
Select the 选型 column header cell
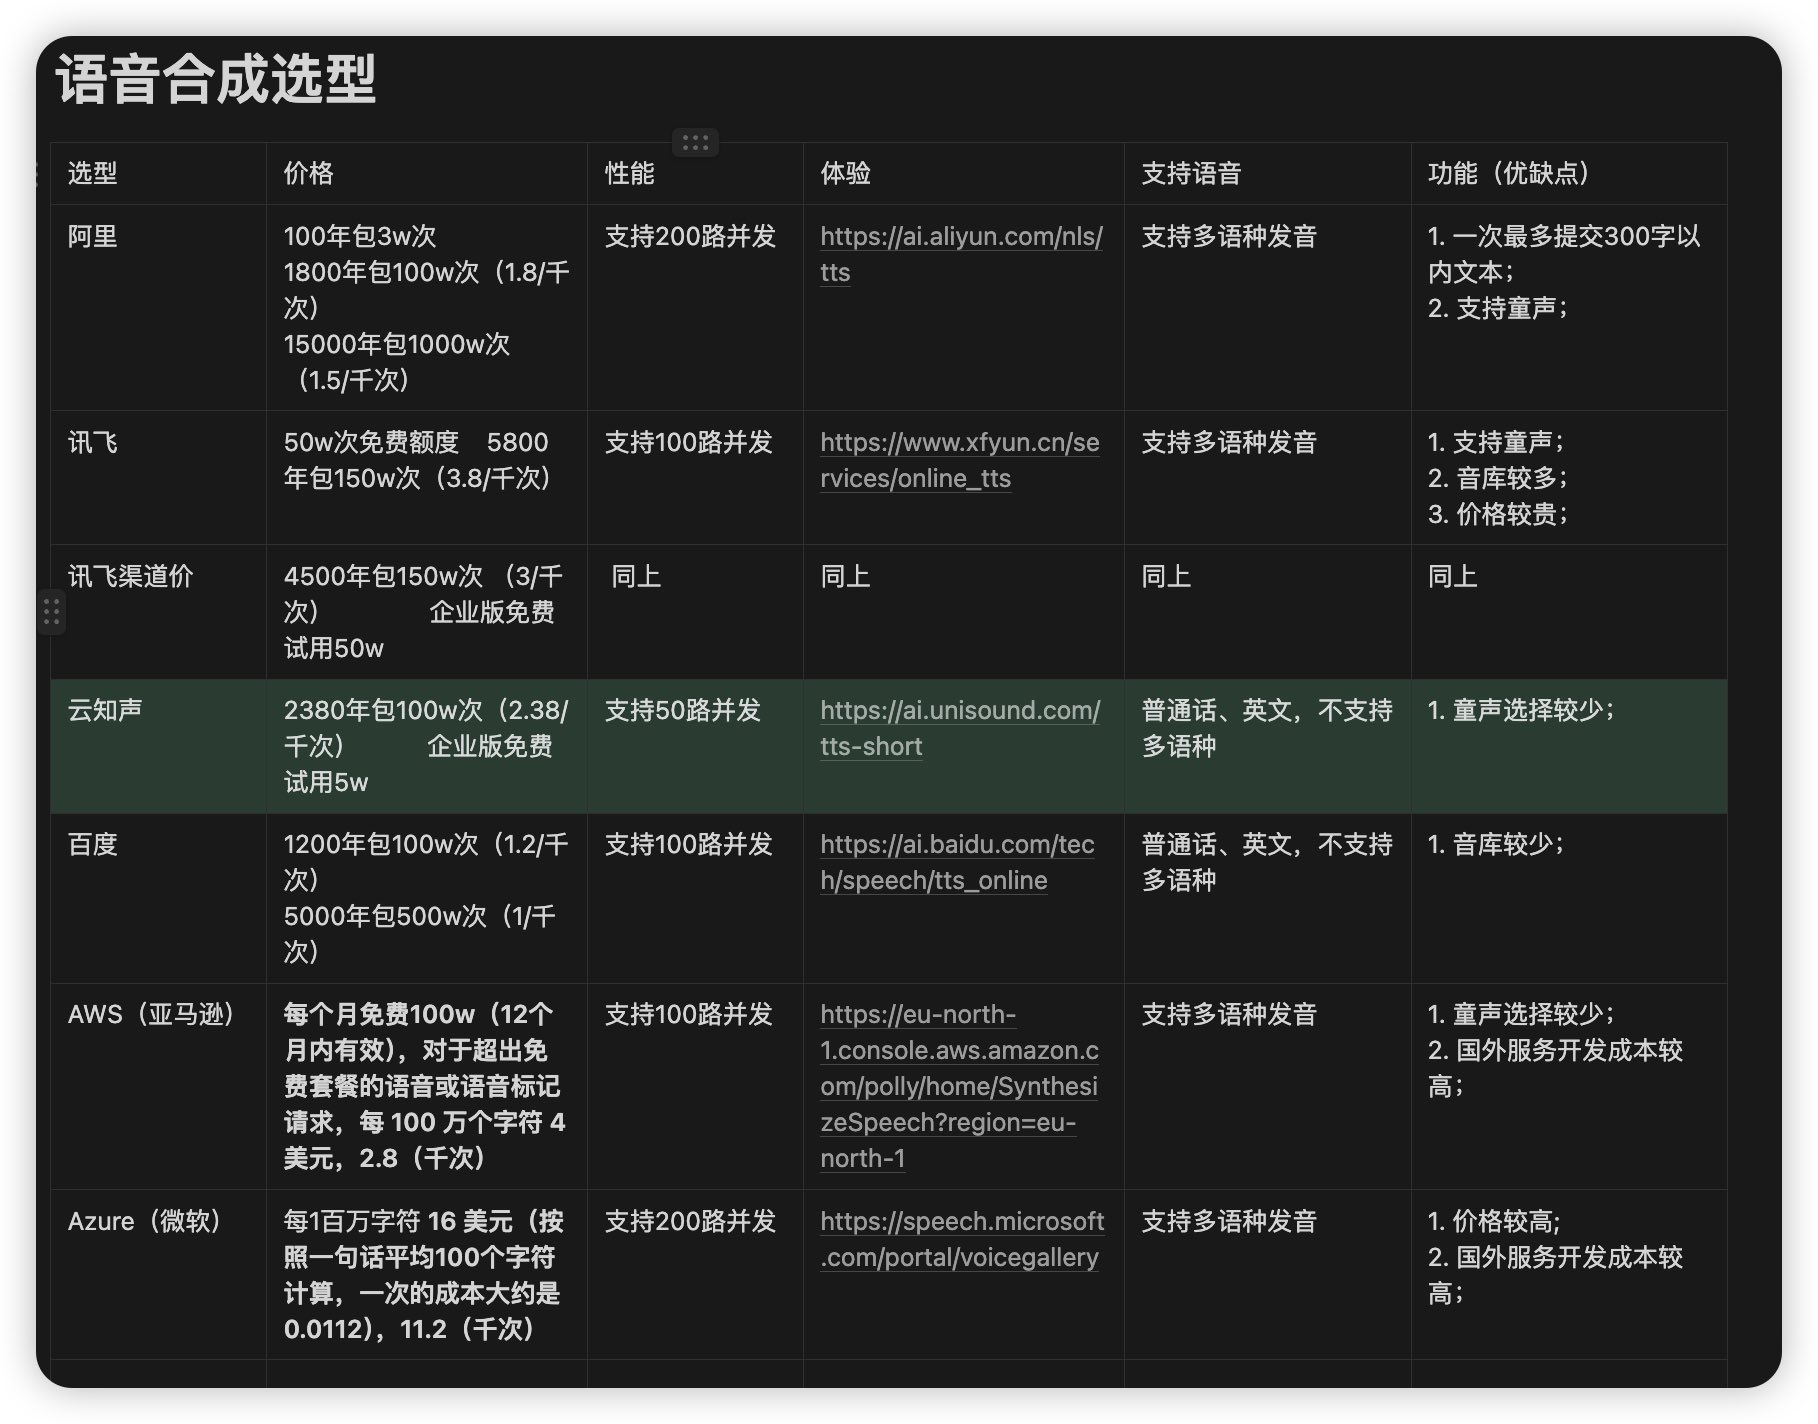click(158, 174)
